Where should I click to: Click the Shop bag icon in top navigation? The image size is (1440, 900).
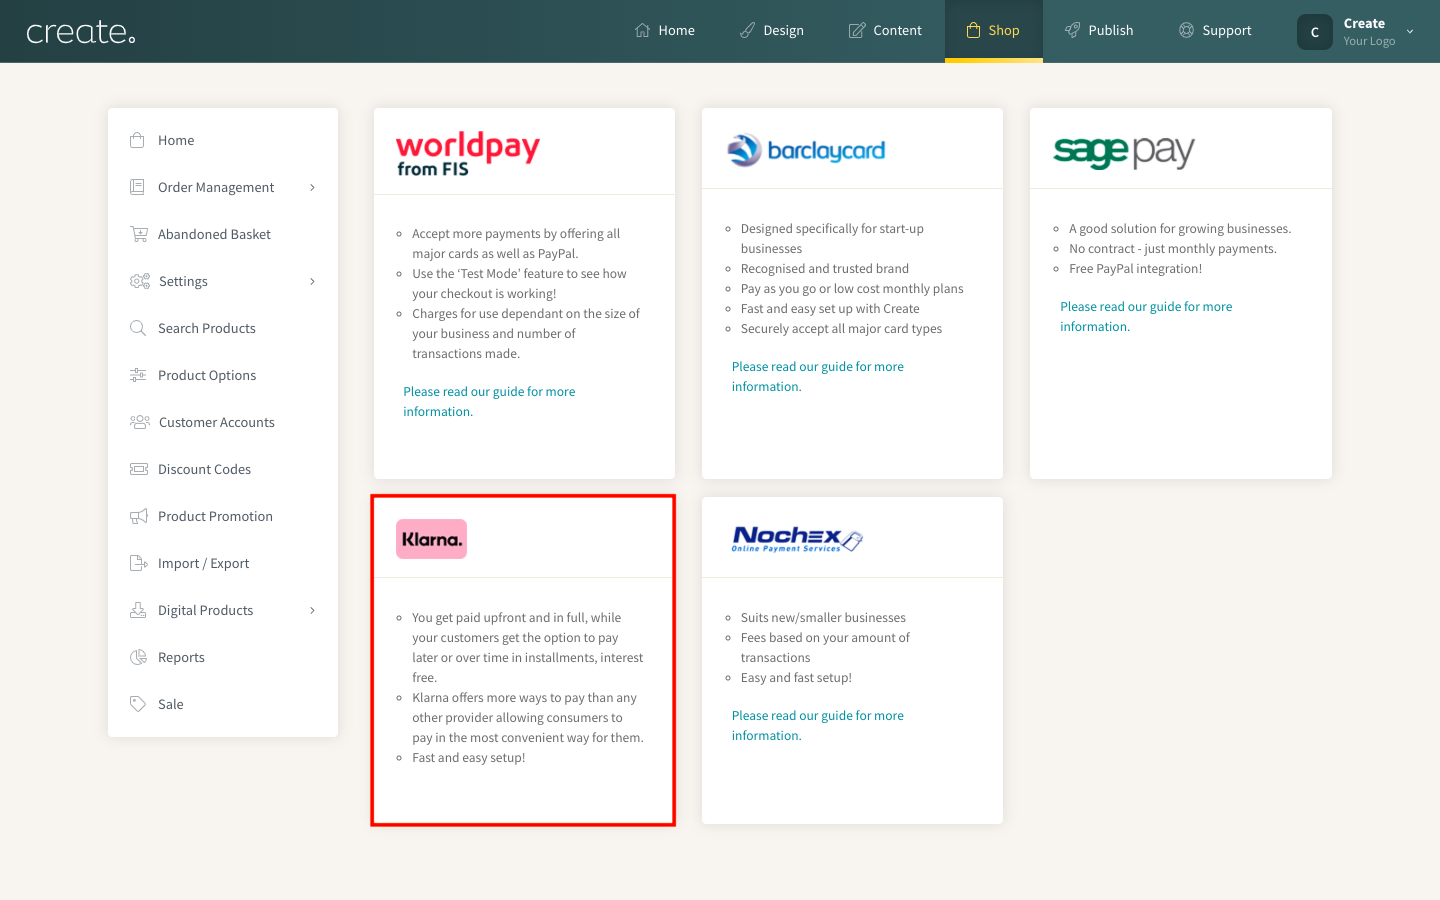[x=973, y=30]
